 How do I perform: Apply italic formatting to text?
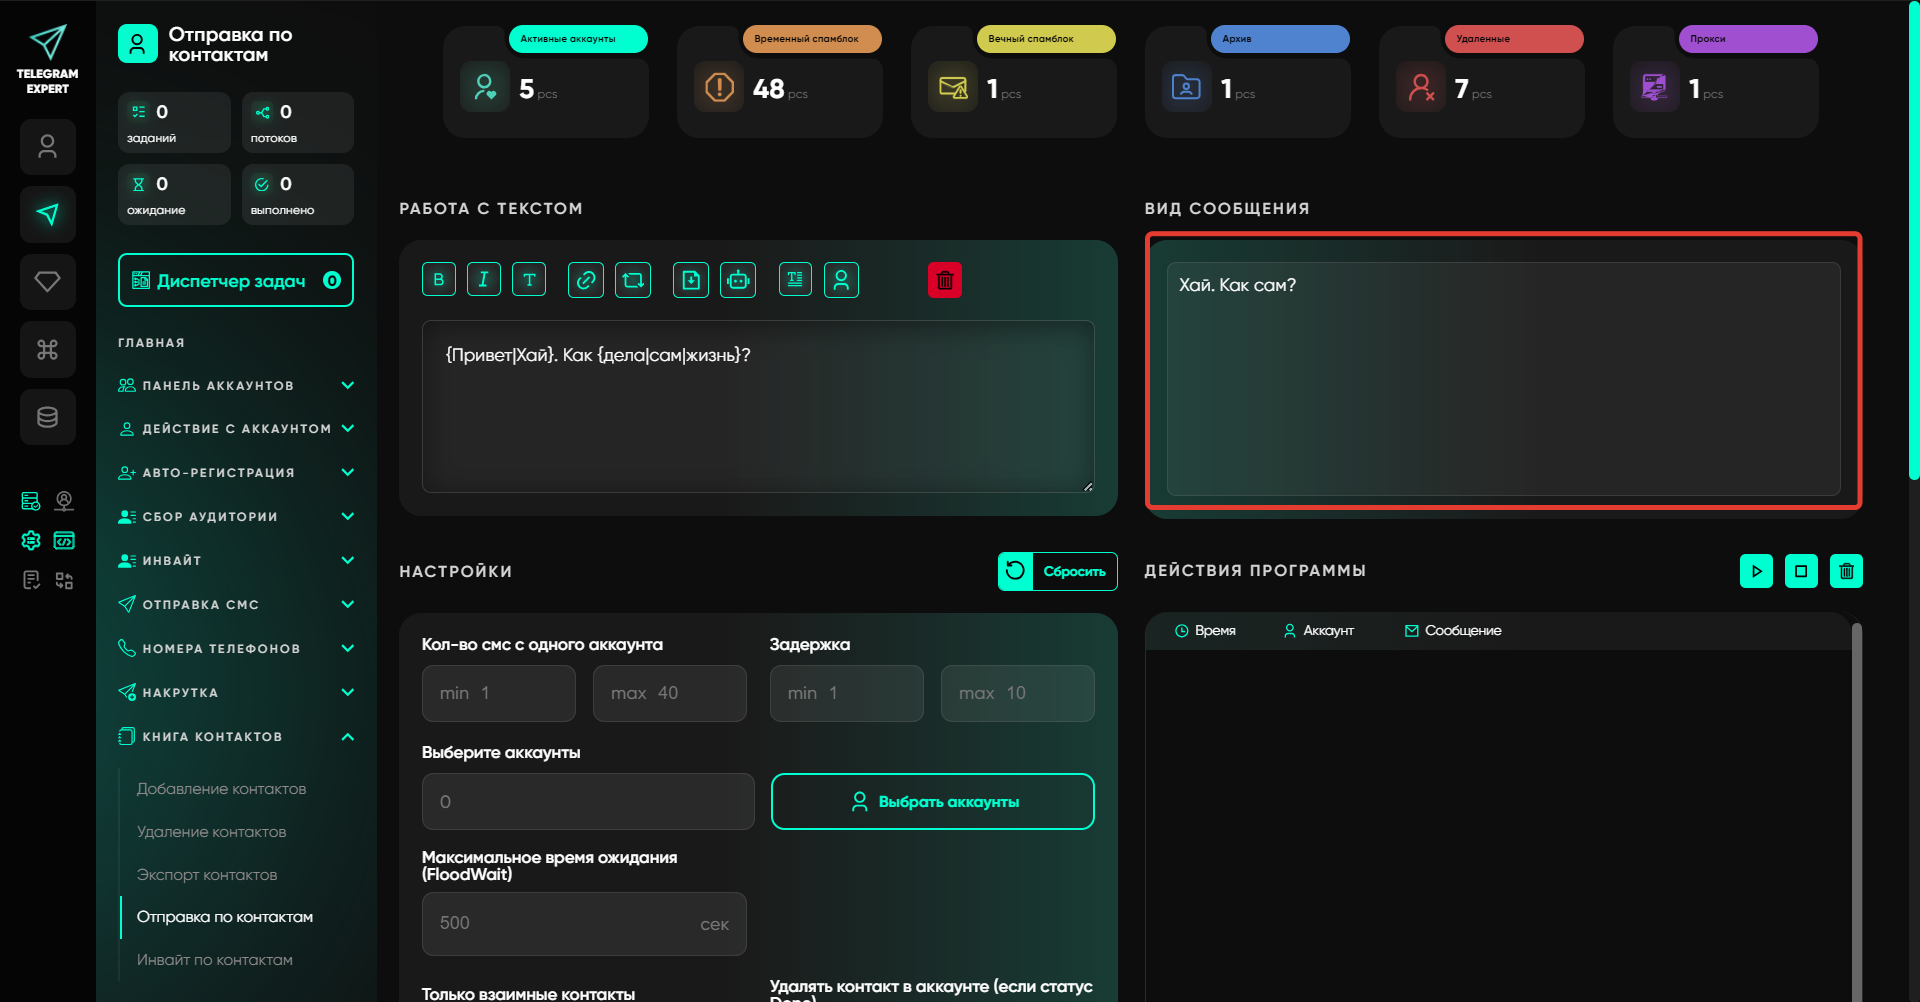coord(483,280)
